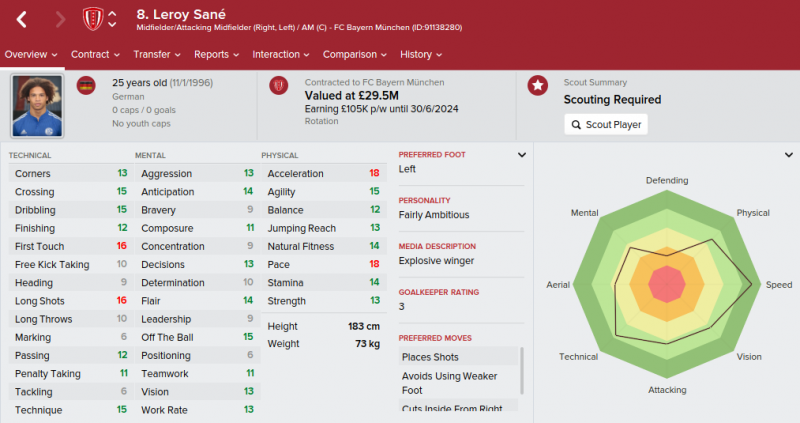Open the Comparison menu

355,55
